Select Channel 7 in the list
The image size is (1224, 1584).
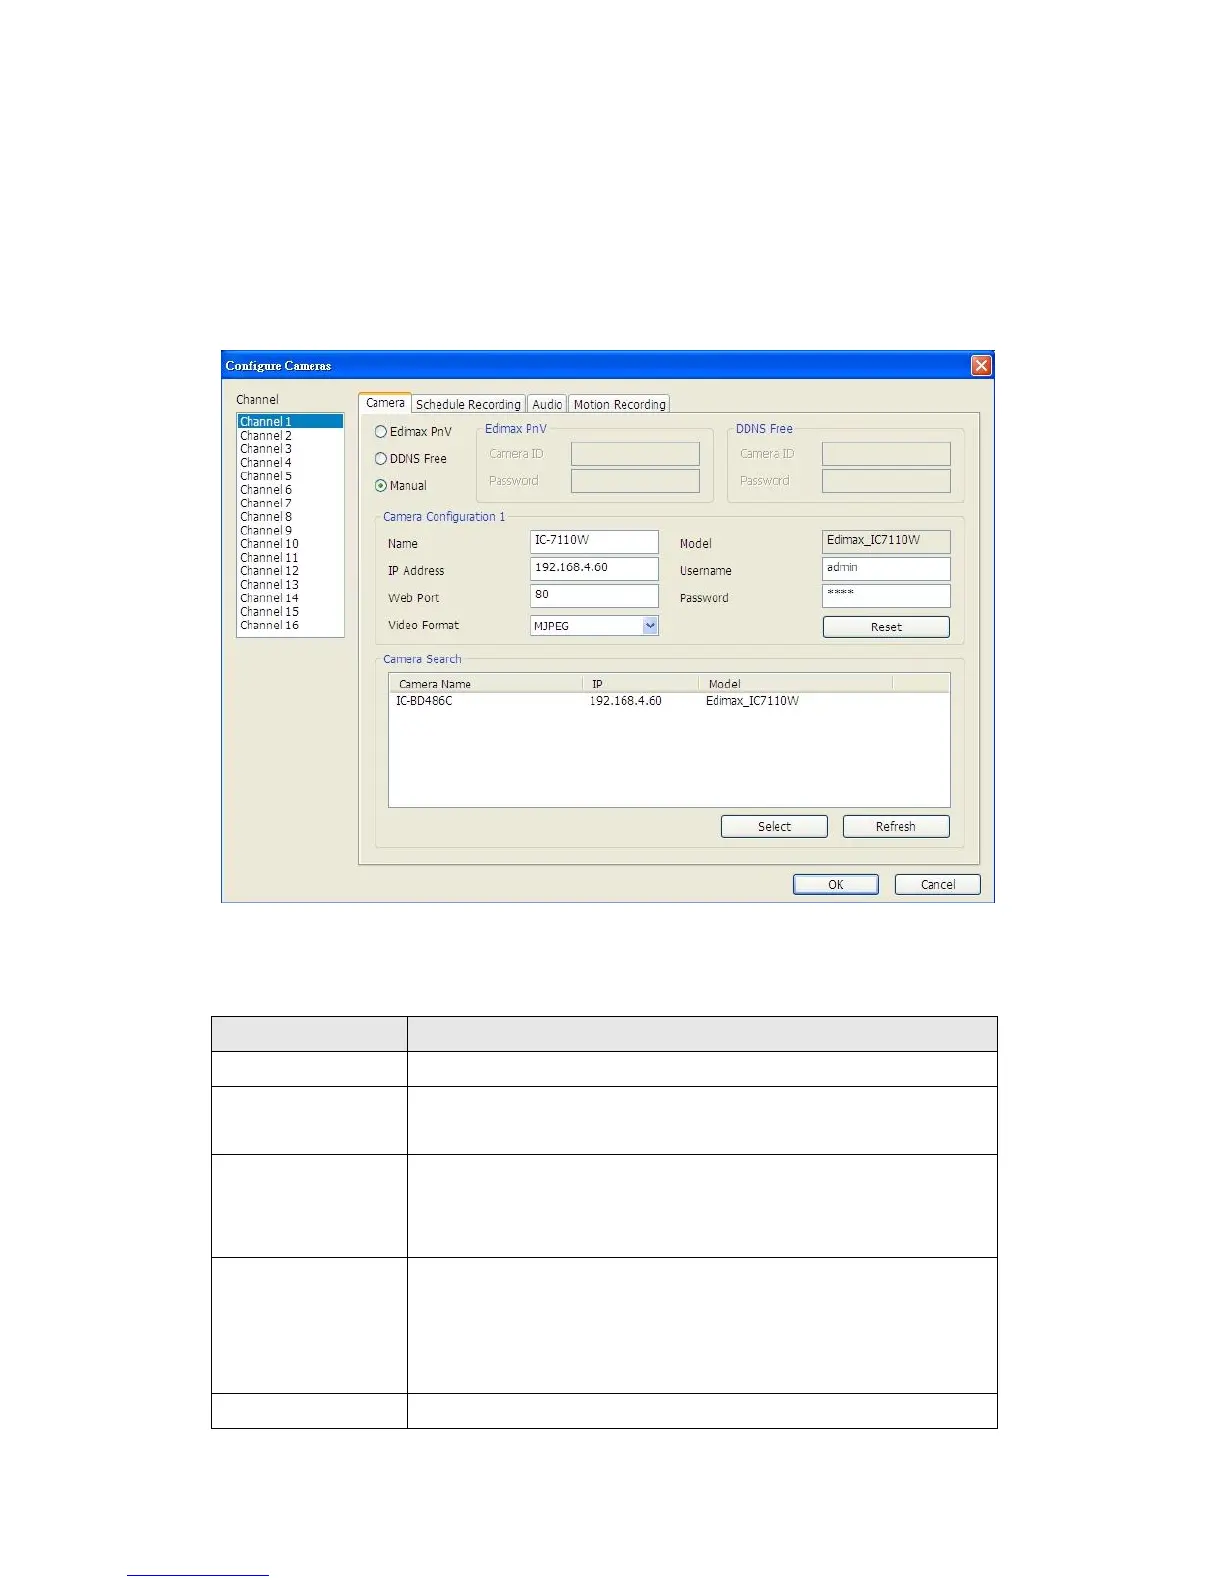(x=290, y=503)
